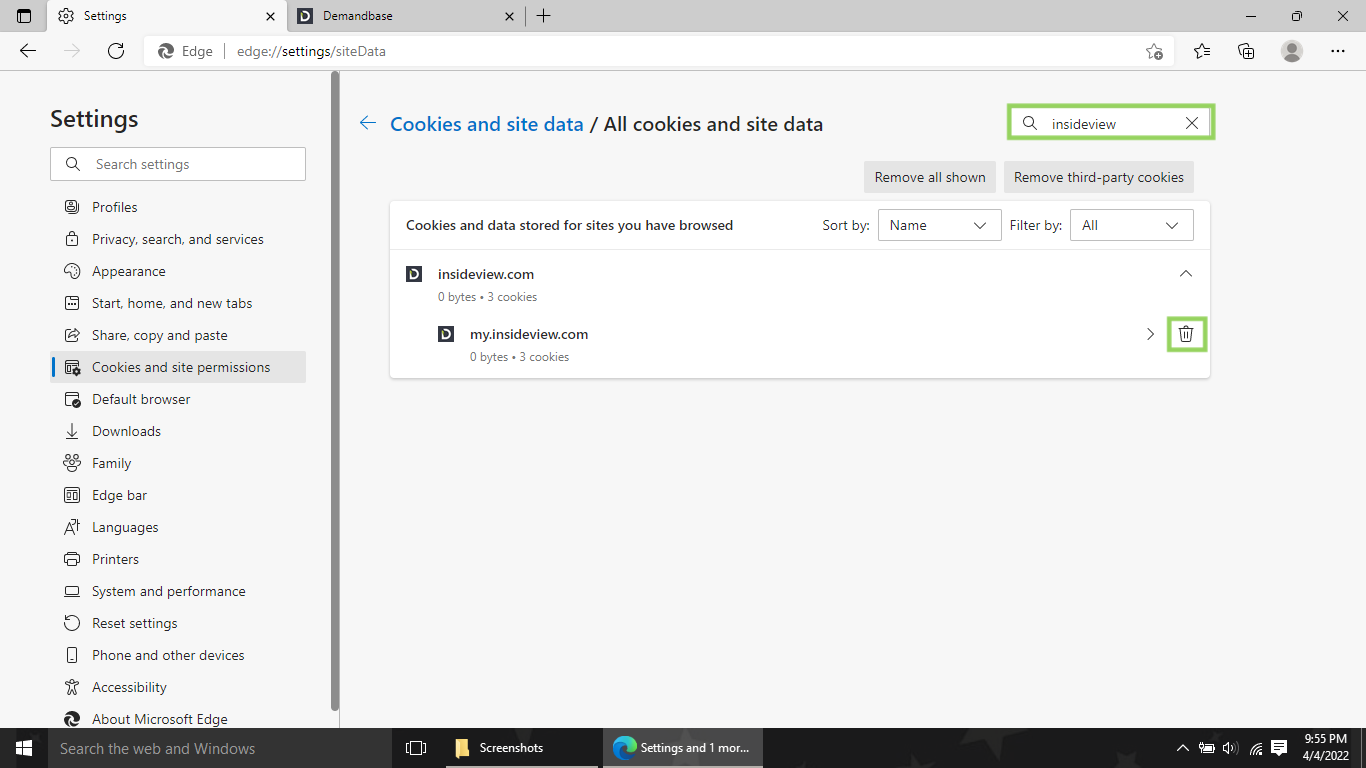Viewport: 1366px width, 768px height.
Task: Click the Edge Settings taskbar button
Action: click(683, 748)
